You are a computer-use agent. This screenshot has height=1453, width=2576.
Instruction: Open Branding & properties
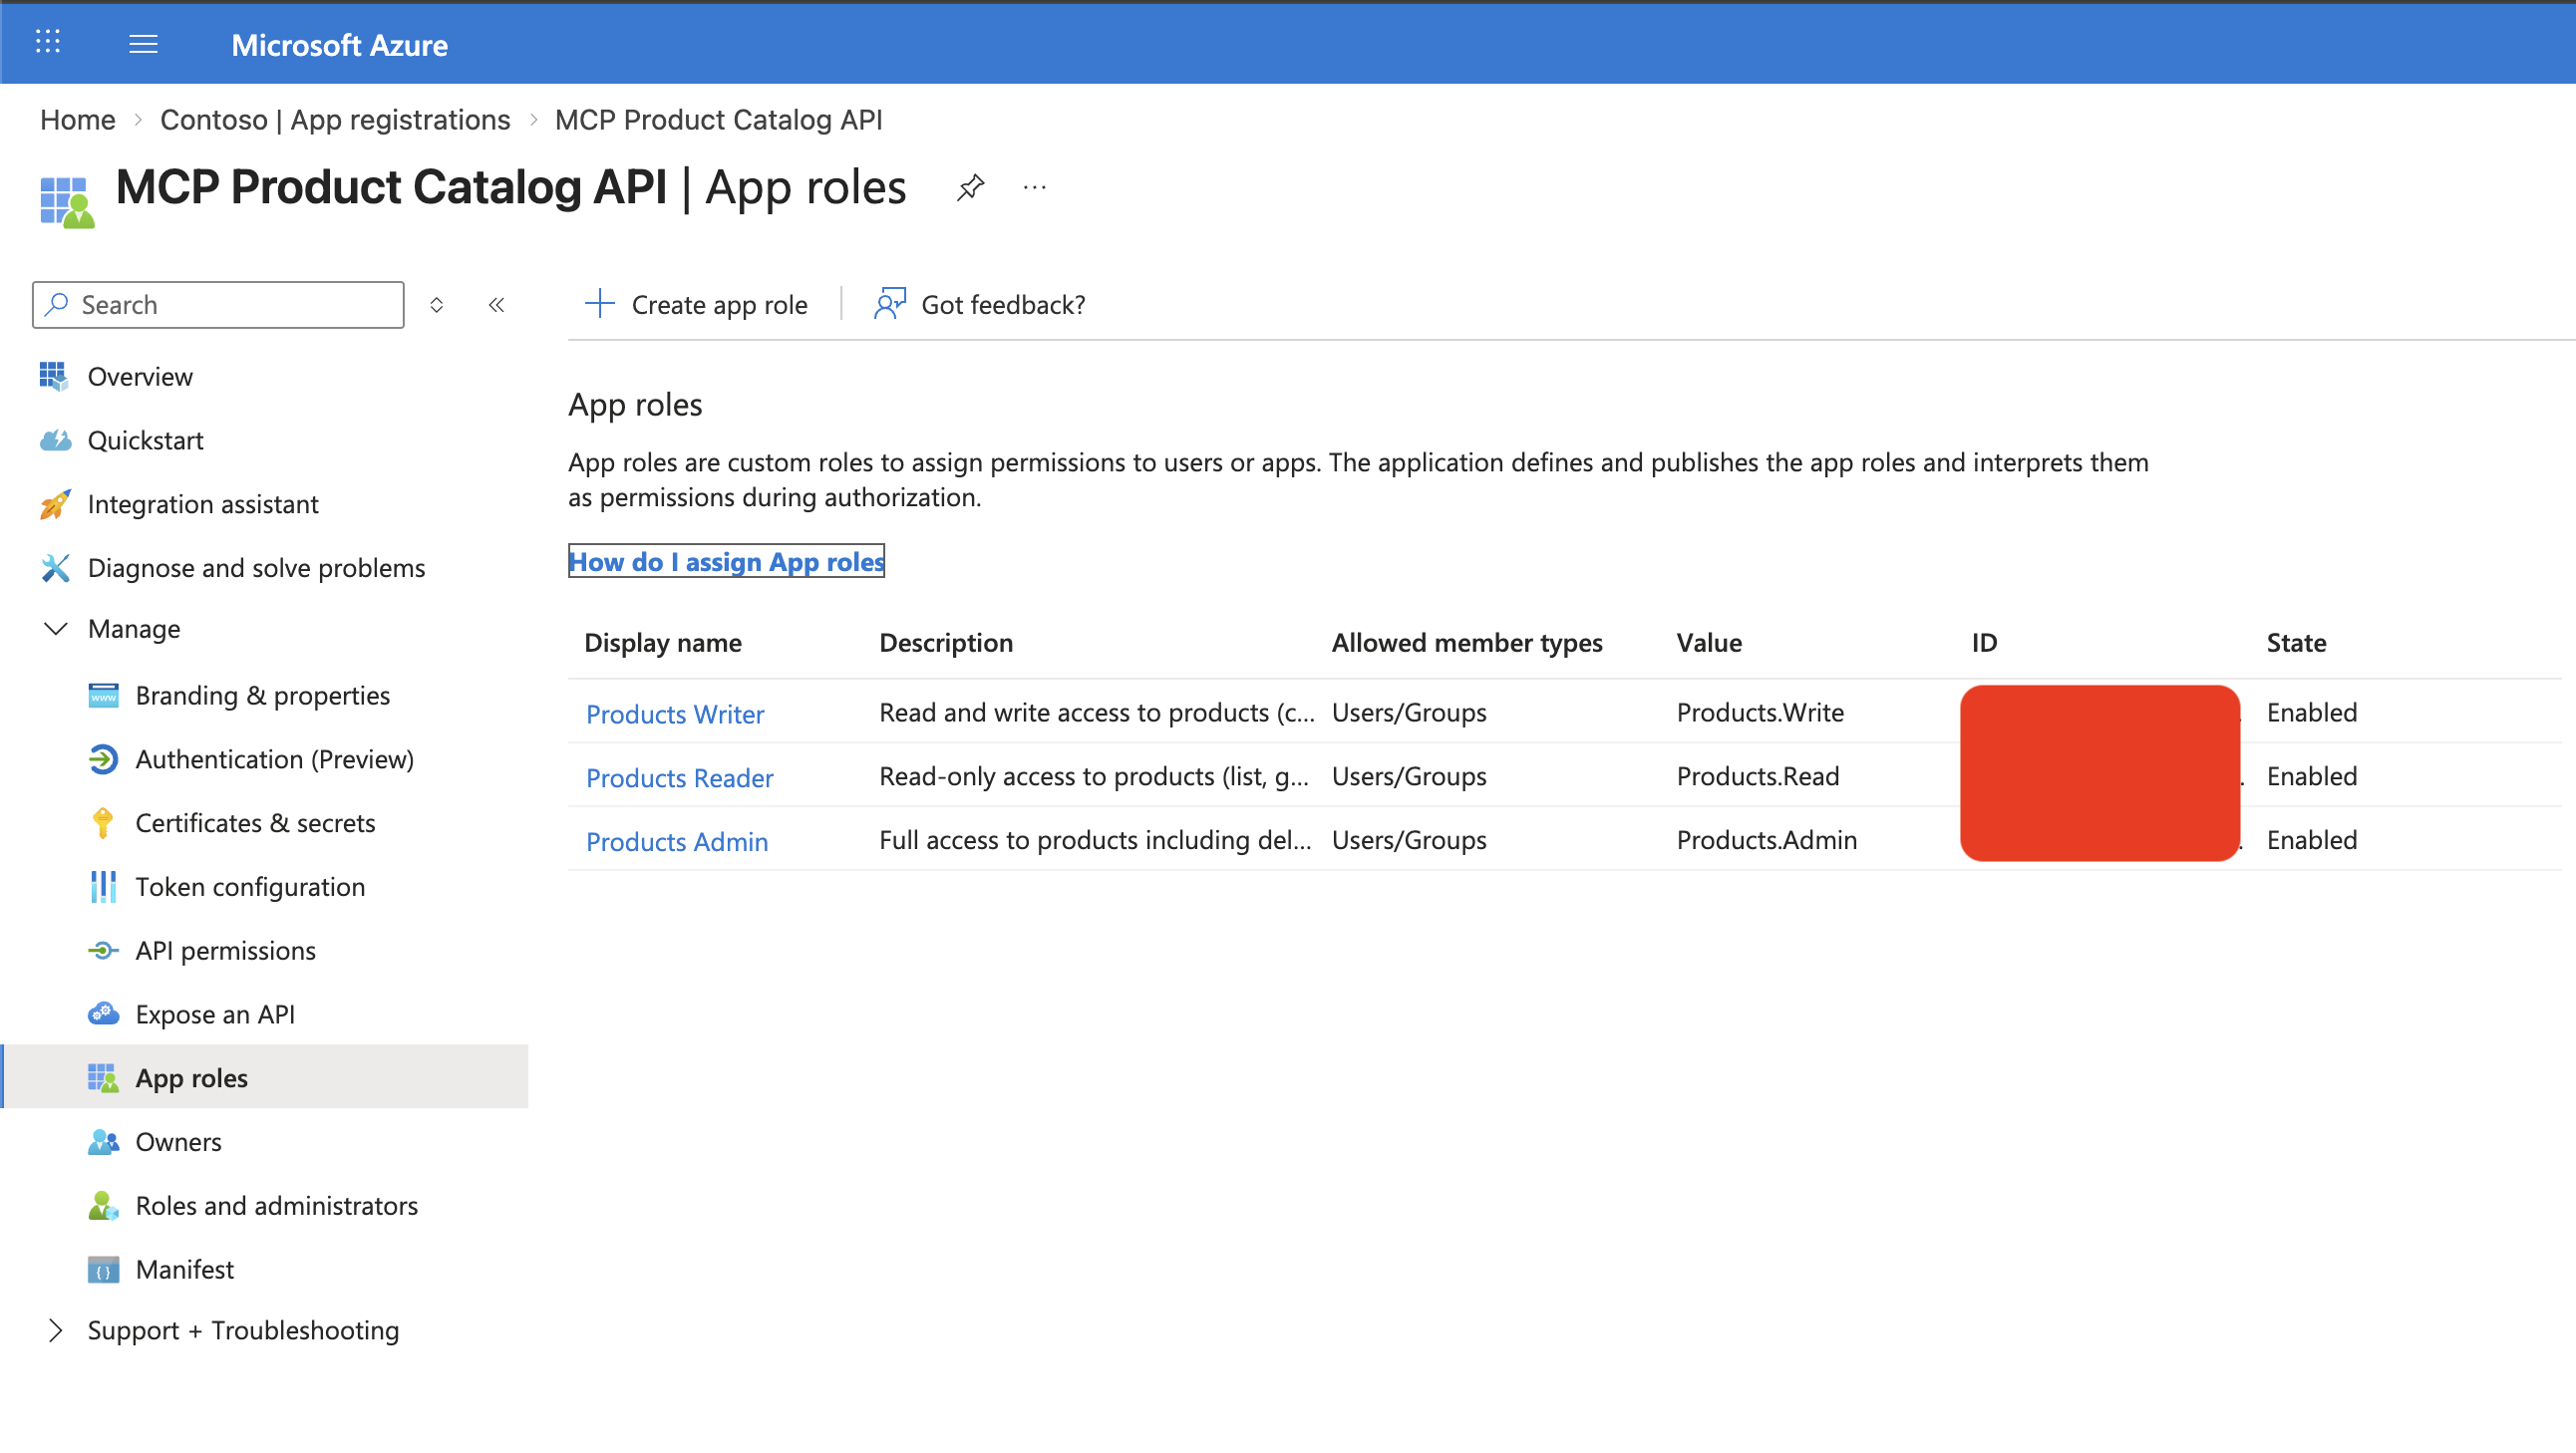point(262,695)
